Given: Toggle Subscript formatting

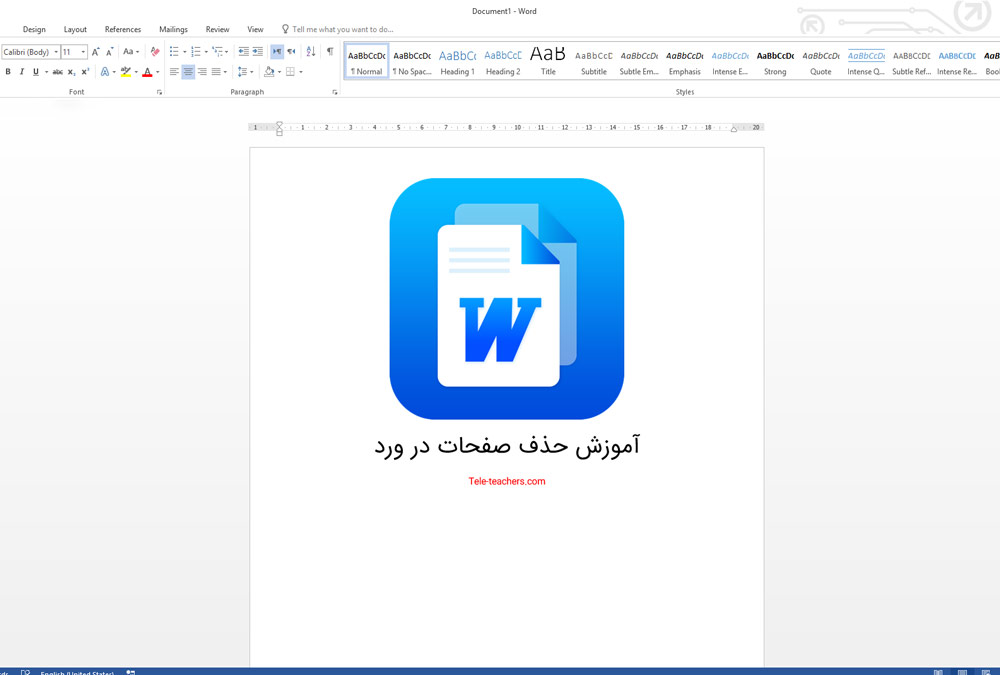Looking at the screenshot, I should pos(71,72).
